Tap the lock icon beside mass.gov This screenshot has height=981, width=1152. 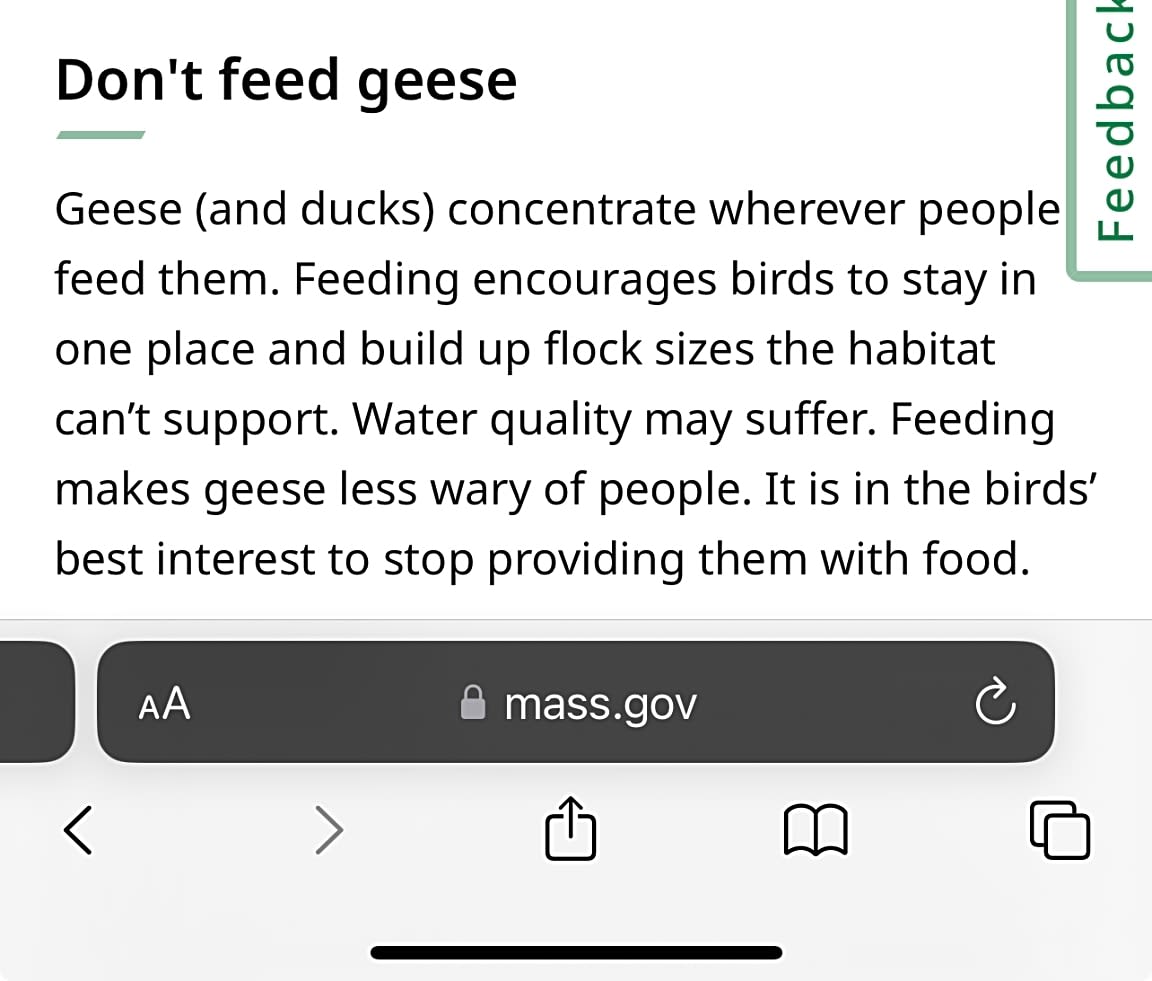pos(473,704)
